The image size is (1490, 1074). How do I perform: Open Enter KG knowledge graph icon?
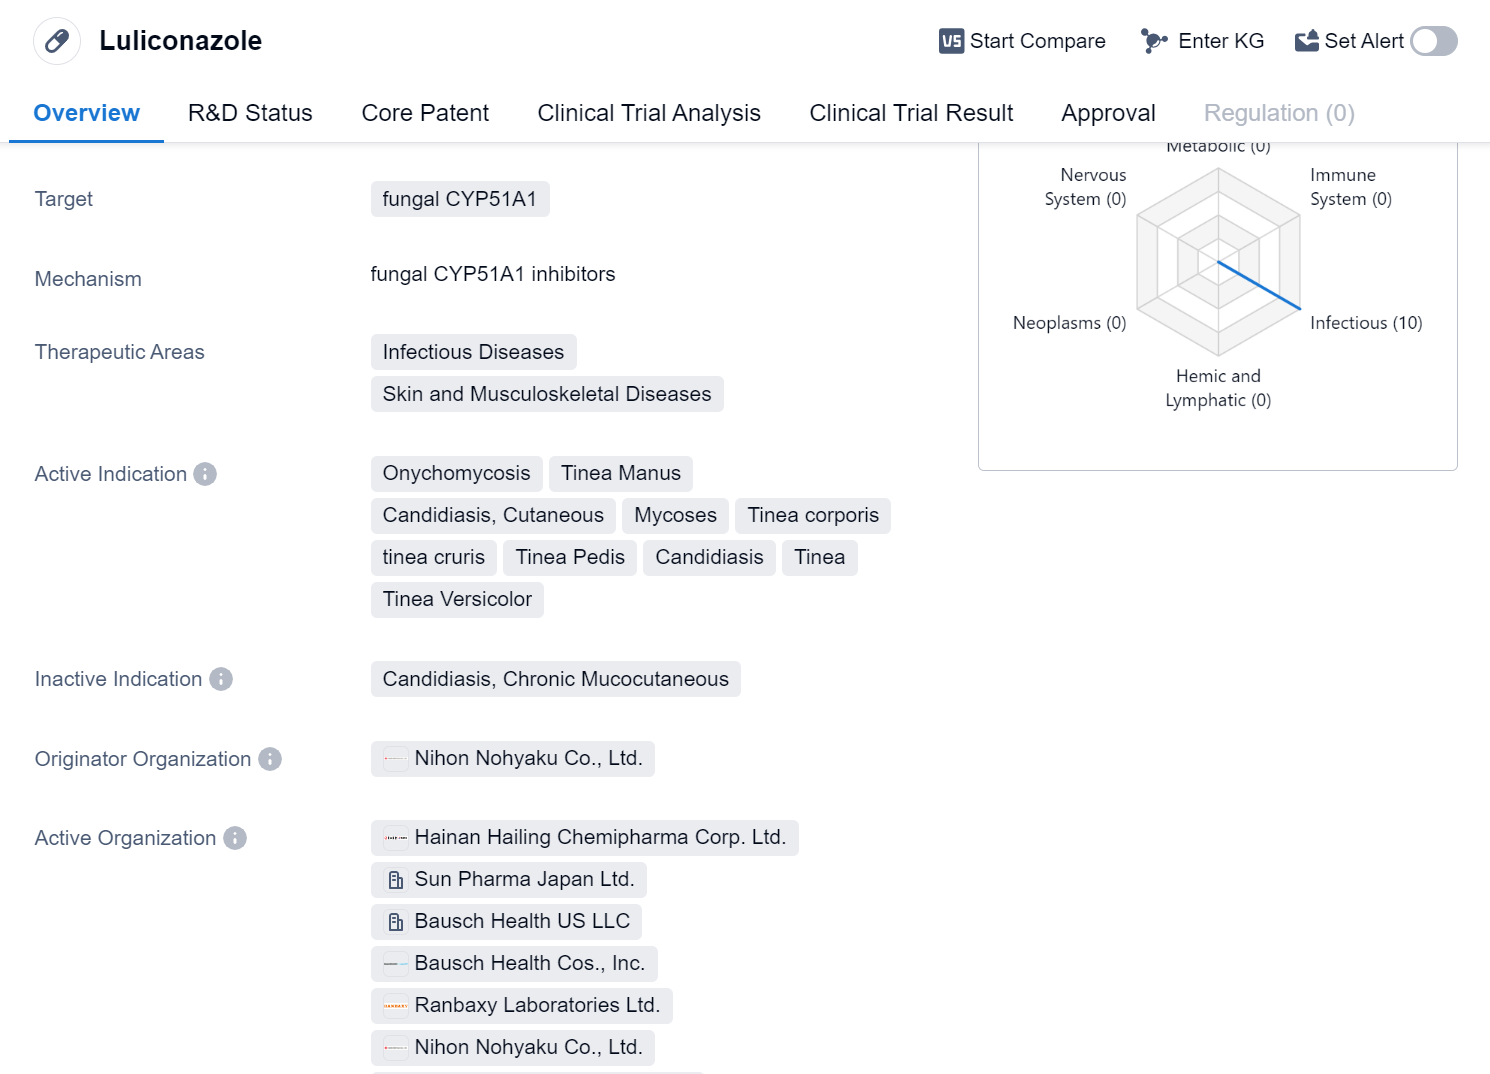click(1154, 41)
